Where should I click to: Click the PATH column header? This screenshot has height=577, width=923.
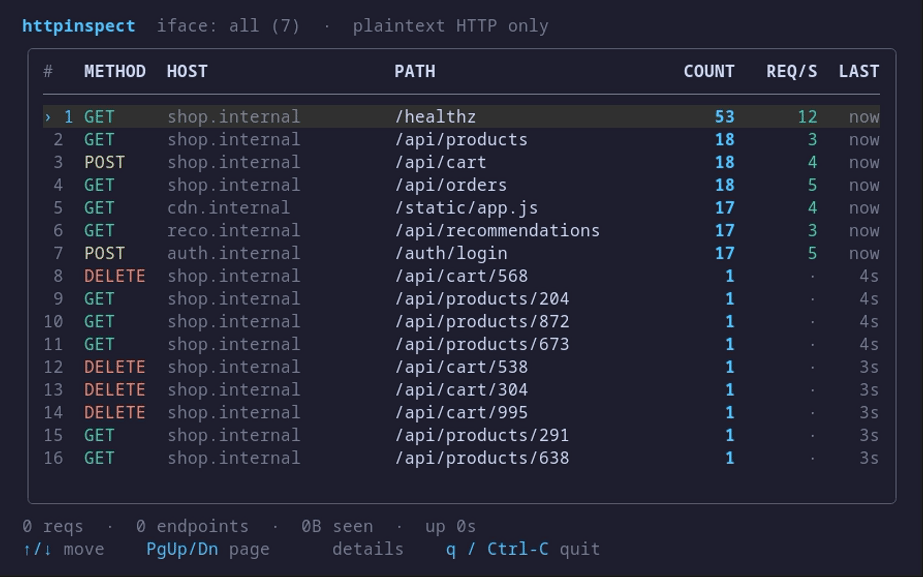[415, 71]
